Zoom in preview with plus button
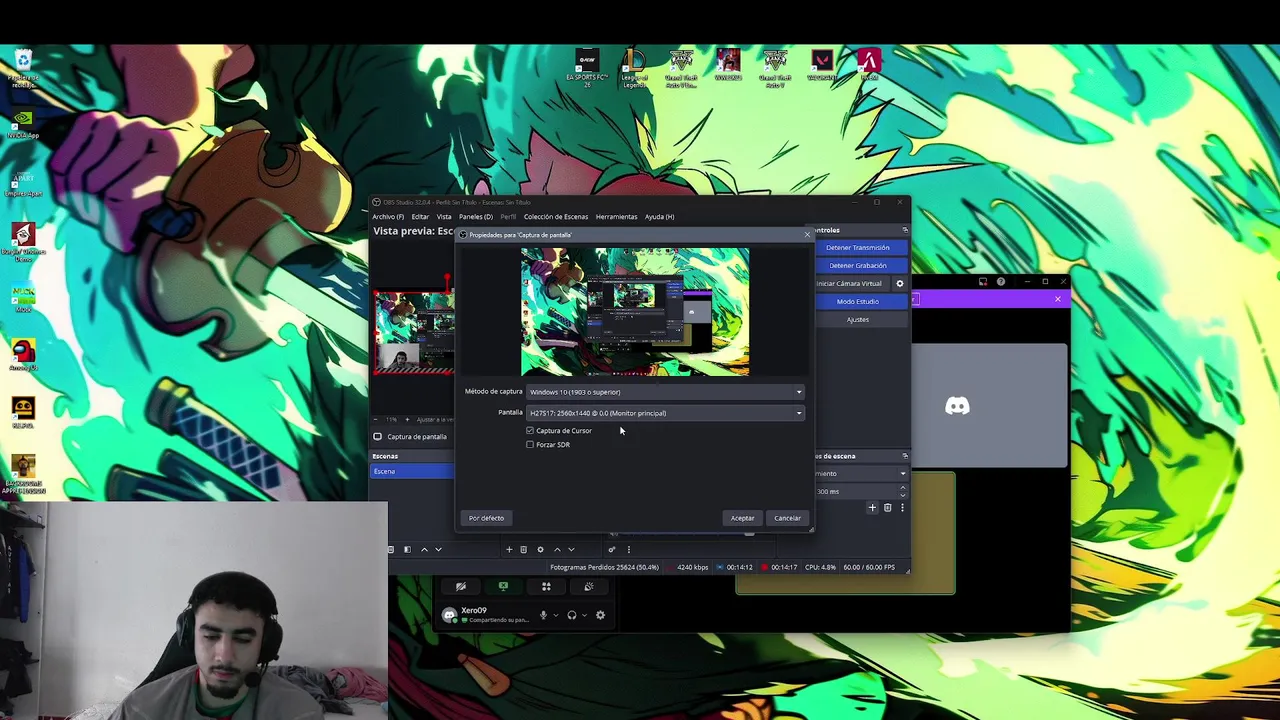Image resolution: width=1280 pixels, height=720 pixels. click(x=407, y=419)
